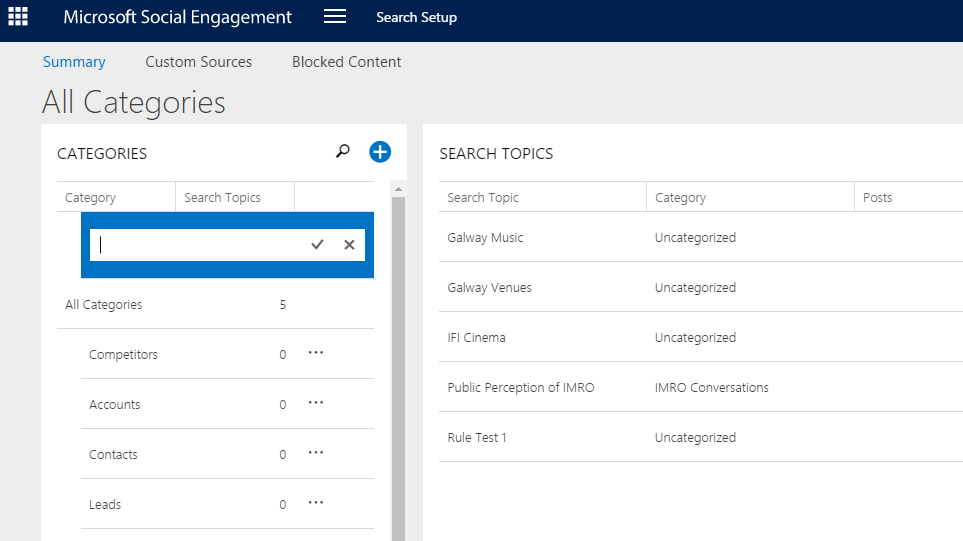This screenshot has width=963, height=541.
Task: Open the Galway Venues search topic
Action: coord(489,287)
